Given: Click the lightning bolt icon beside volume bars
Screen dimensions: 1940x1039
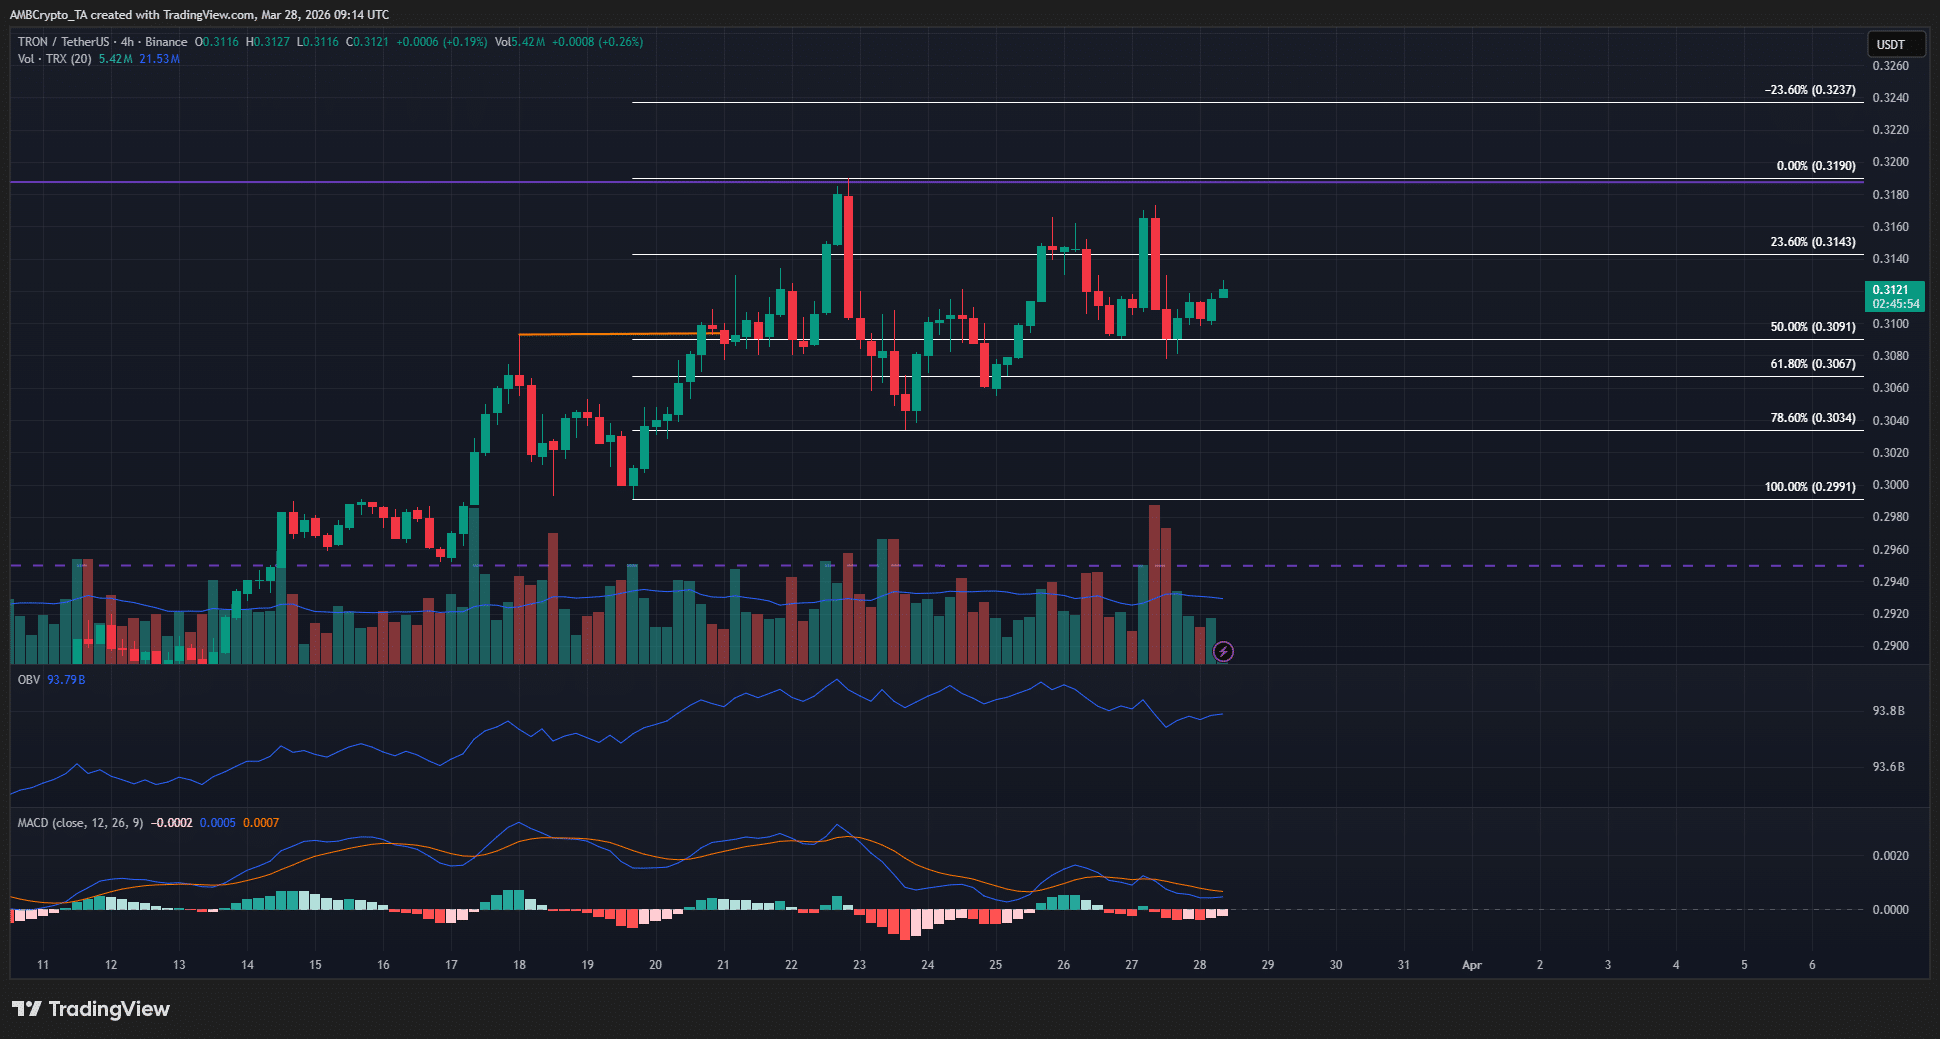Looking at the screenshot, I should (1223, 652).
